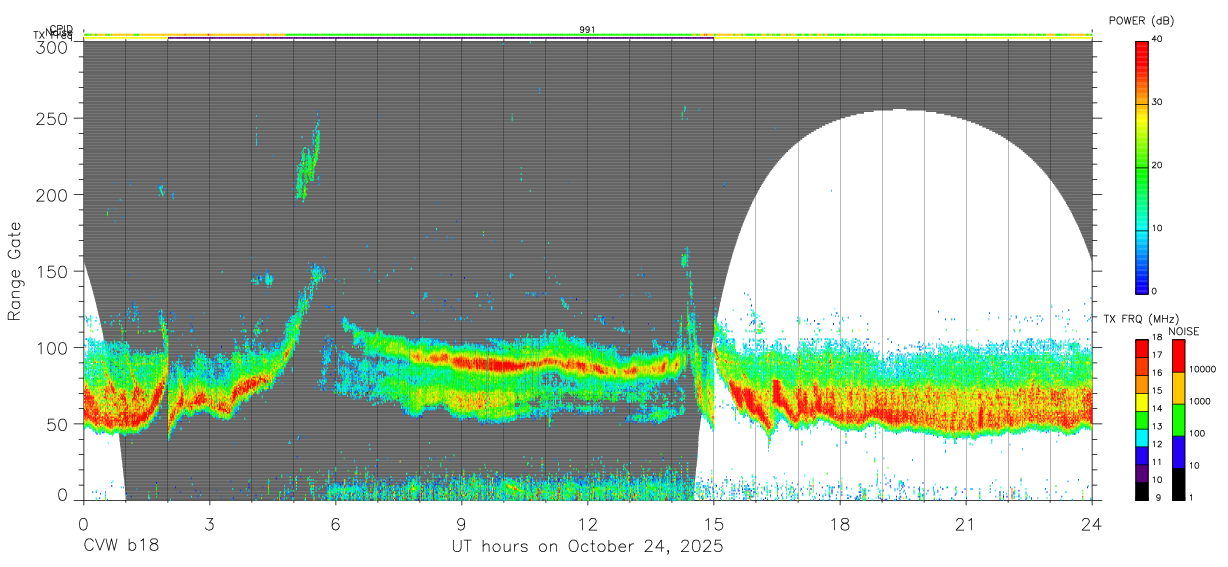1228x567 pixels.
Task: Click the "POWER (dB)" legend title
Action: point(1141,21)
